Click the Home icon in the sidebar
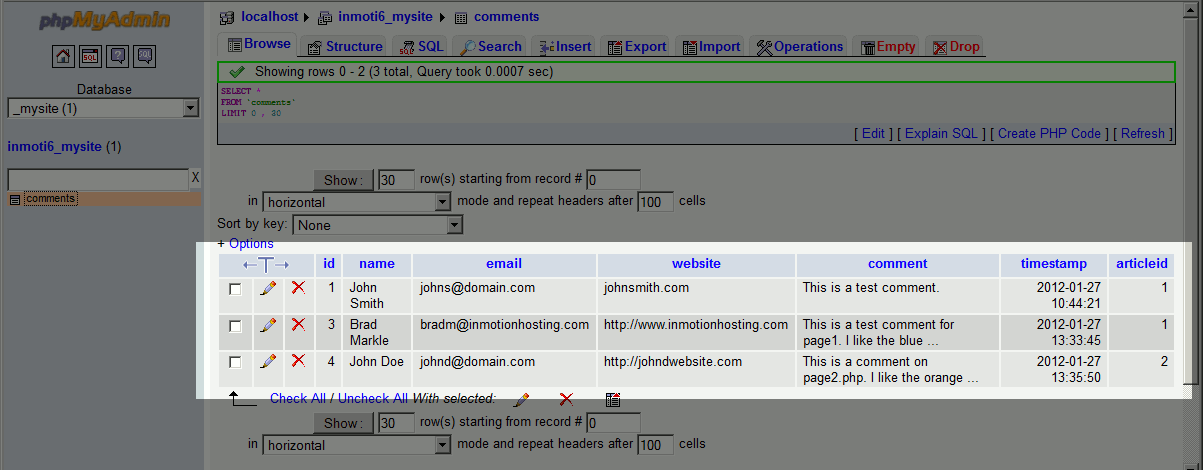 63,56
